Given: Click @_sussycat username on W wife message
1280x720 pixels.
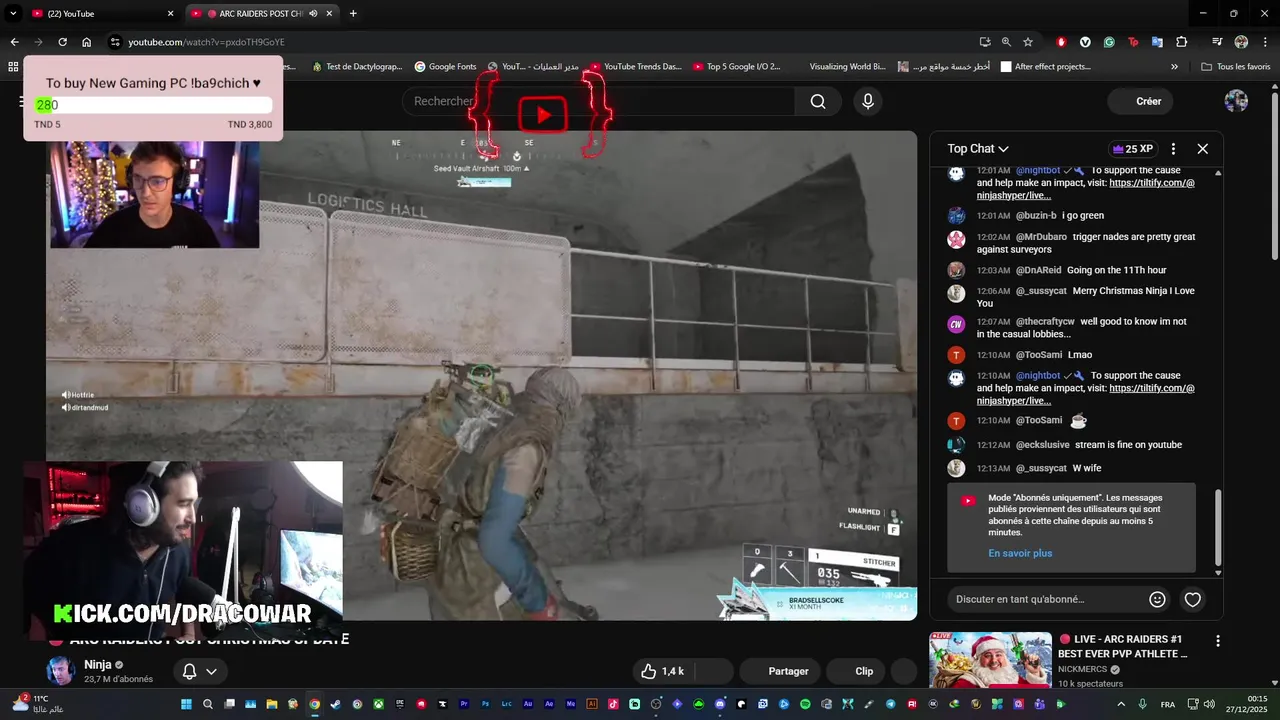Looking at the screenshot, I should pyautogui.click(x=1041, y=468).
